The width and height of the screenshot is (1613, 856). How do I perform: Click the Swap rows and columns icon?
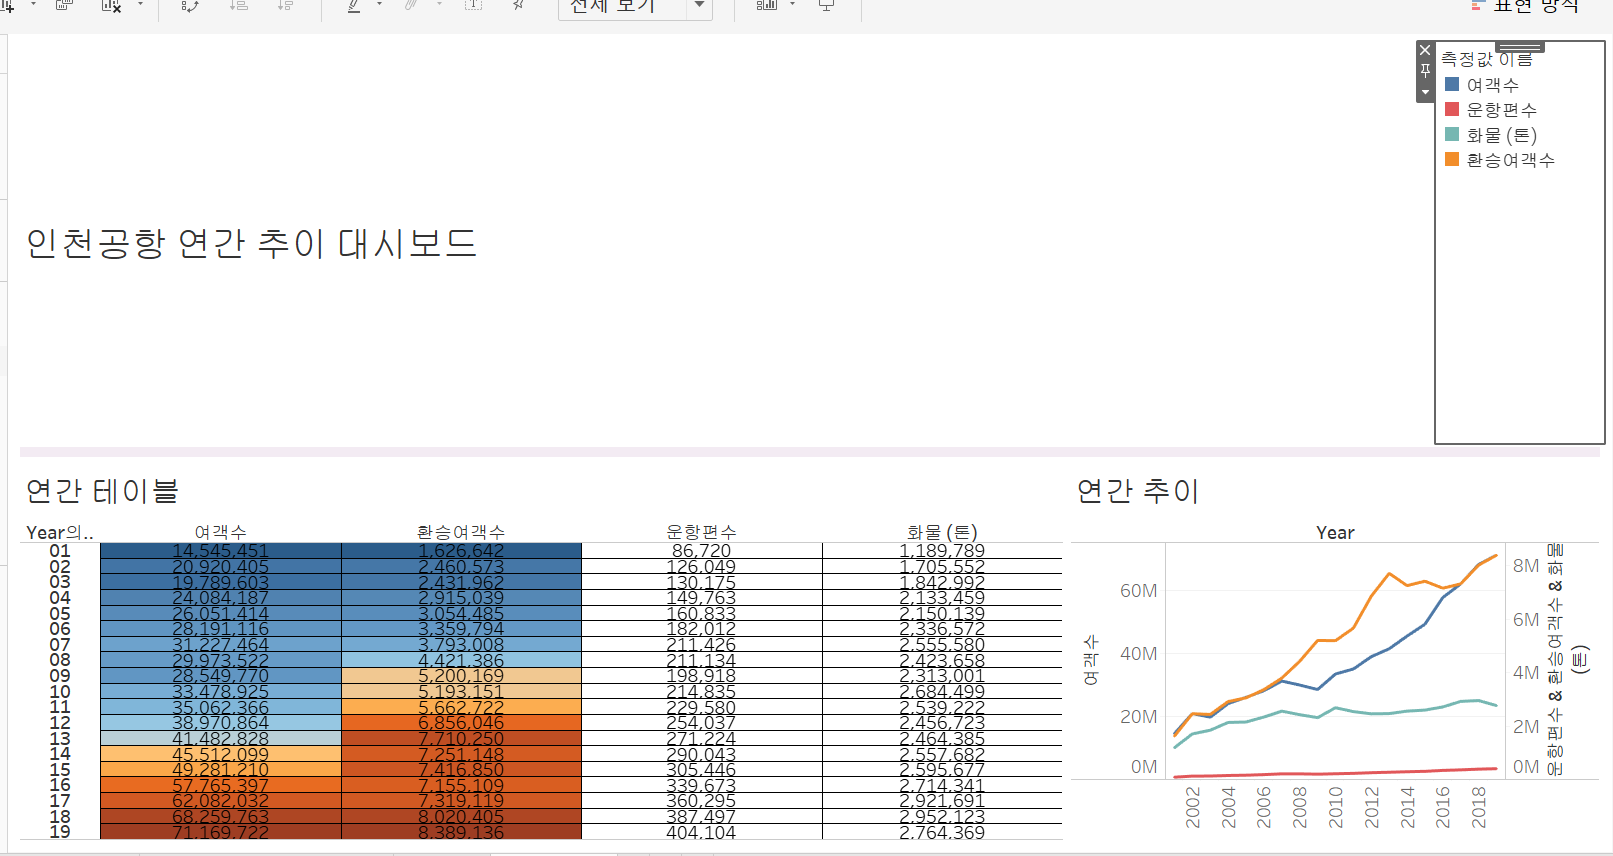(x=190, y=5)
